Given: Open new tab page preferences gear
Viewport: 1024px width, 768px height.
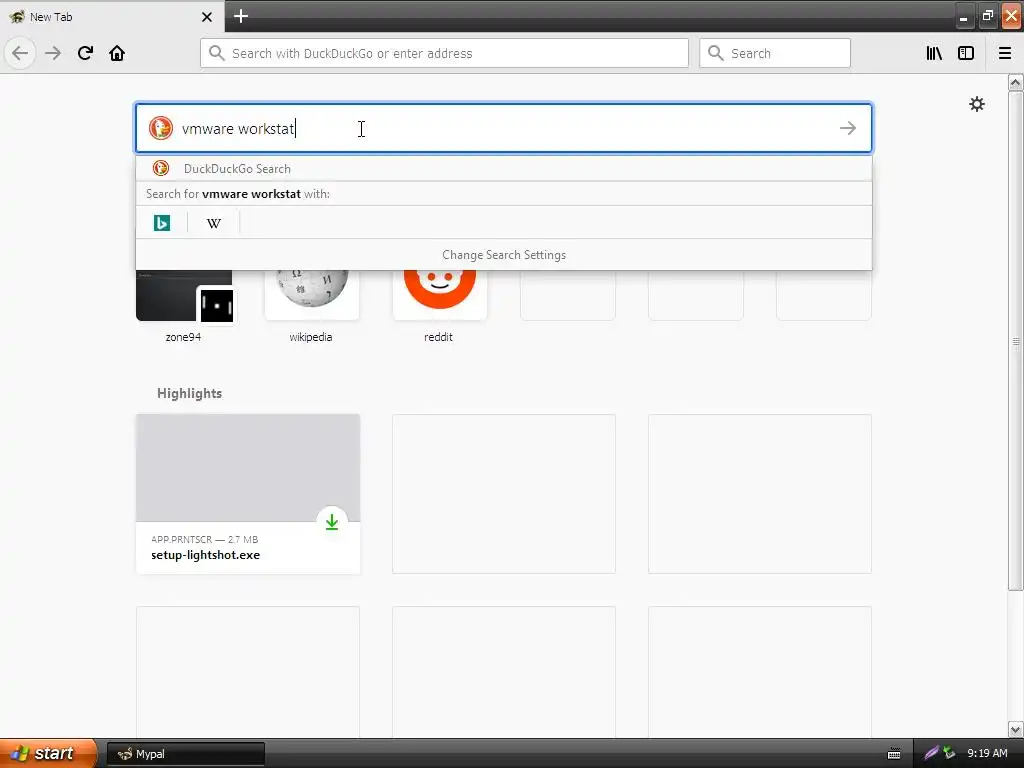Looking at the screenshot, I should (977, 104).
